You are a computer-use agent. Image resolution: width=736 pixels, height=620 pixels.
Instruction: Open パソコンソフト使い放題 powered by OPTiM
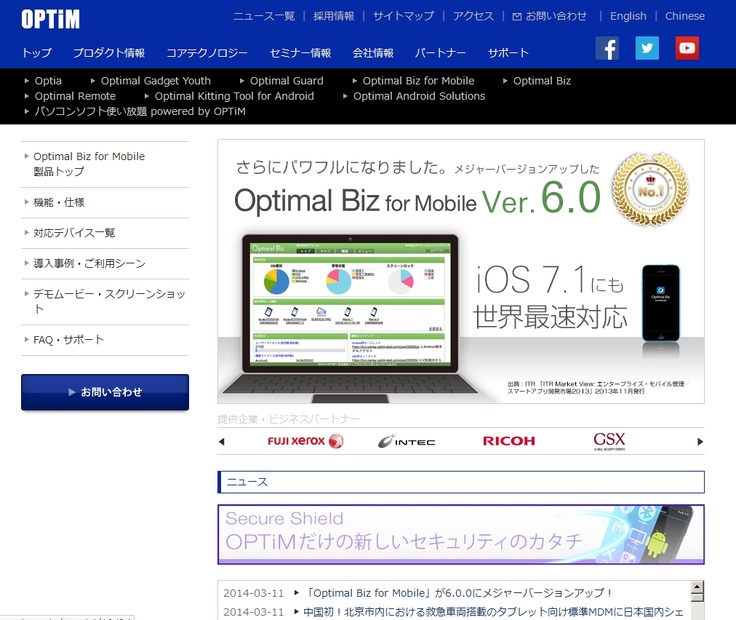click(140, 112)
